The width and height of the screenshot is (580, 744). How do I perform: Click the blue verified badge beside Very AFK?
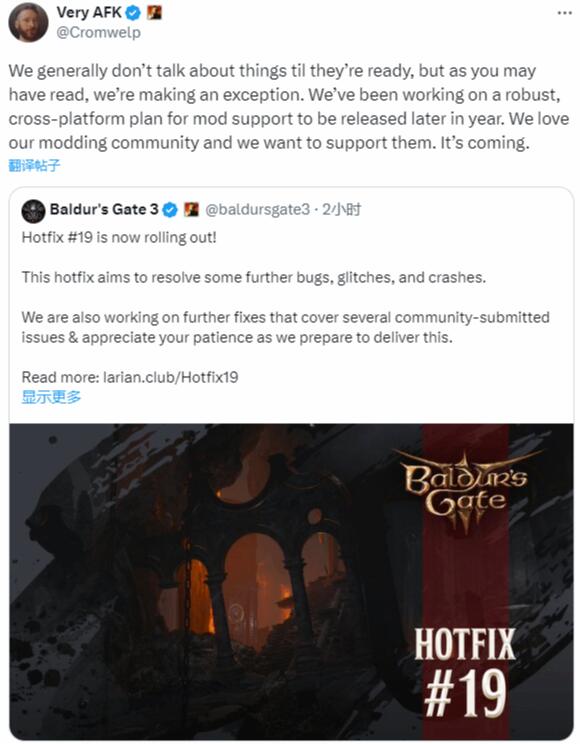coord(133,13)
